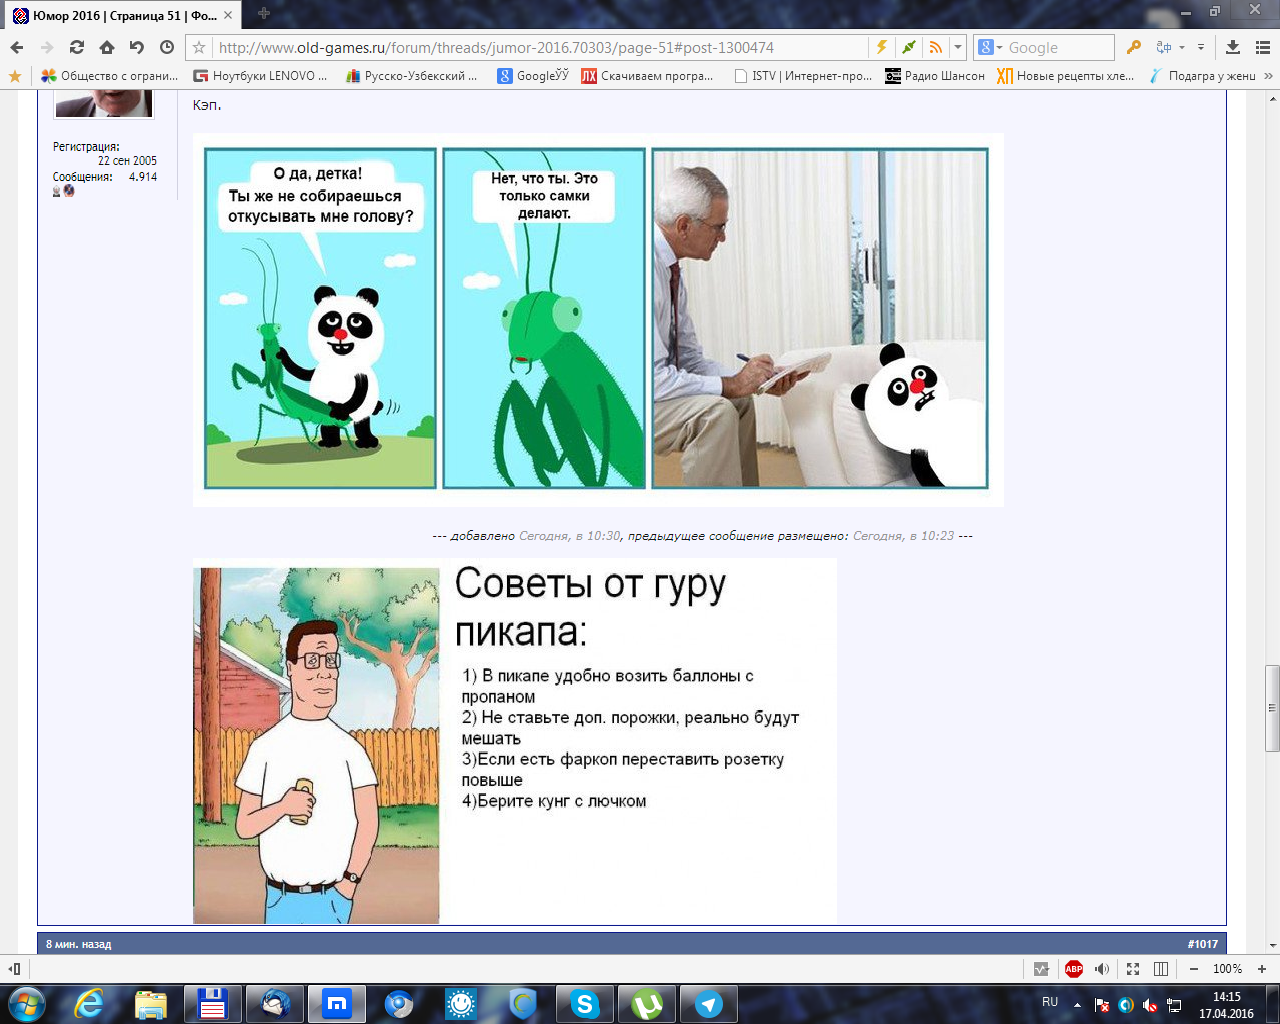1280x1024 pixels.
Task: Open the favorites star menu on bookmarks bar
Action: [15, 76]
